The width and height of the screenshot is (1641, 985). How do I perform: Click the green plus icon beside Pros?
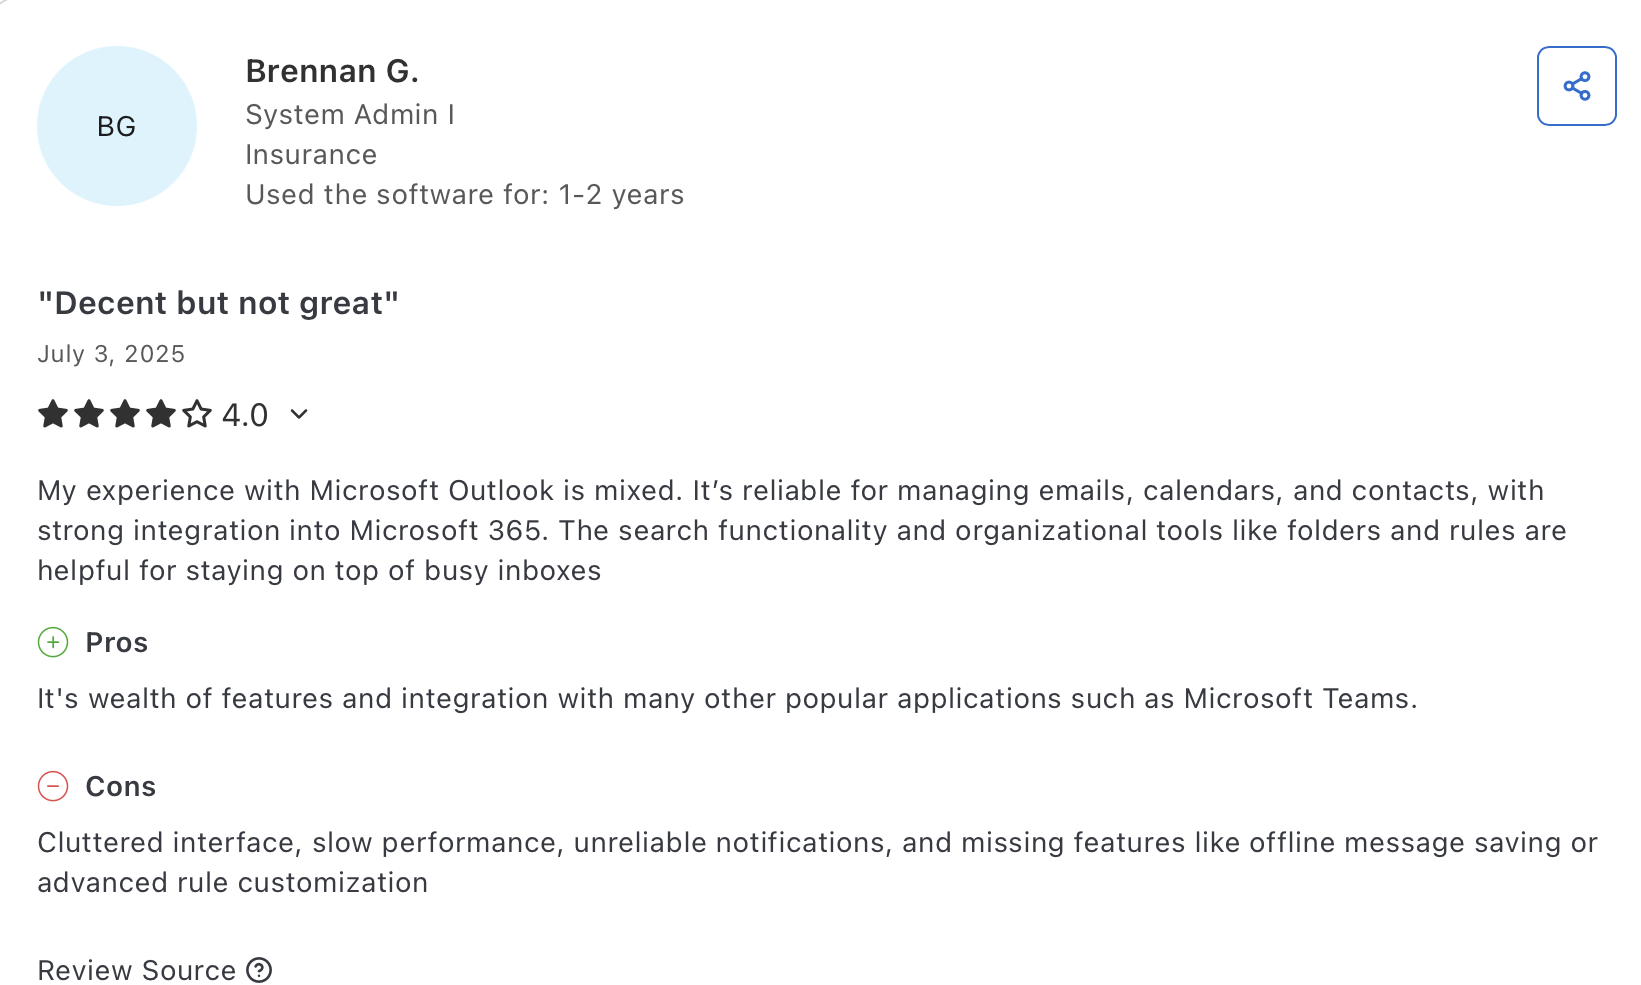pos(53,642)
